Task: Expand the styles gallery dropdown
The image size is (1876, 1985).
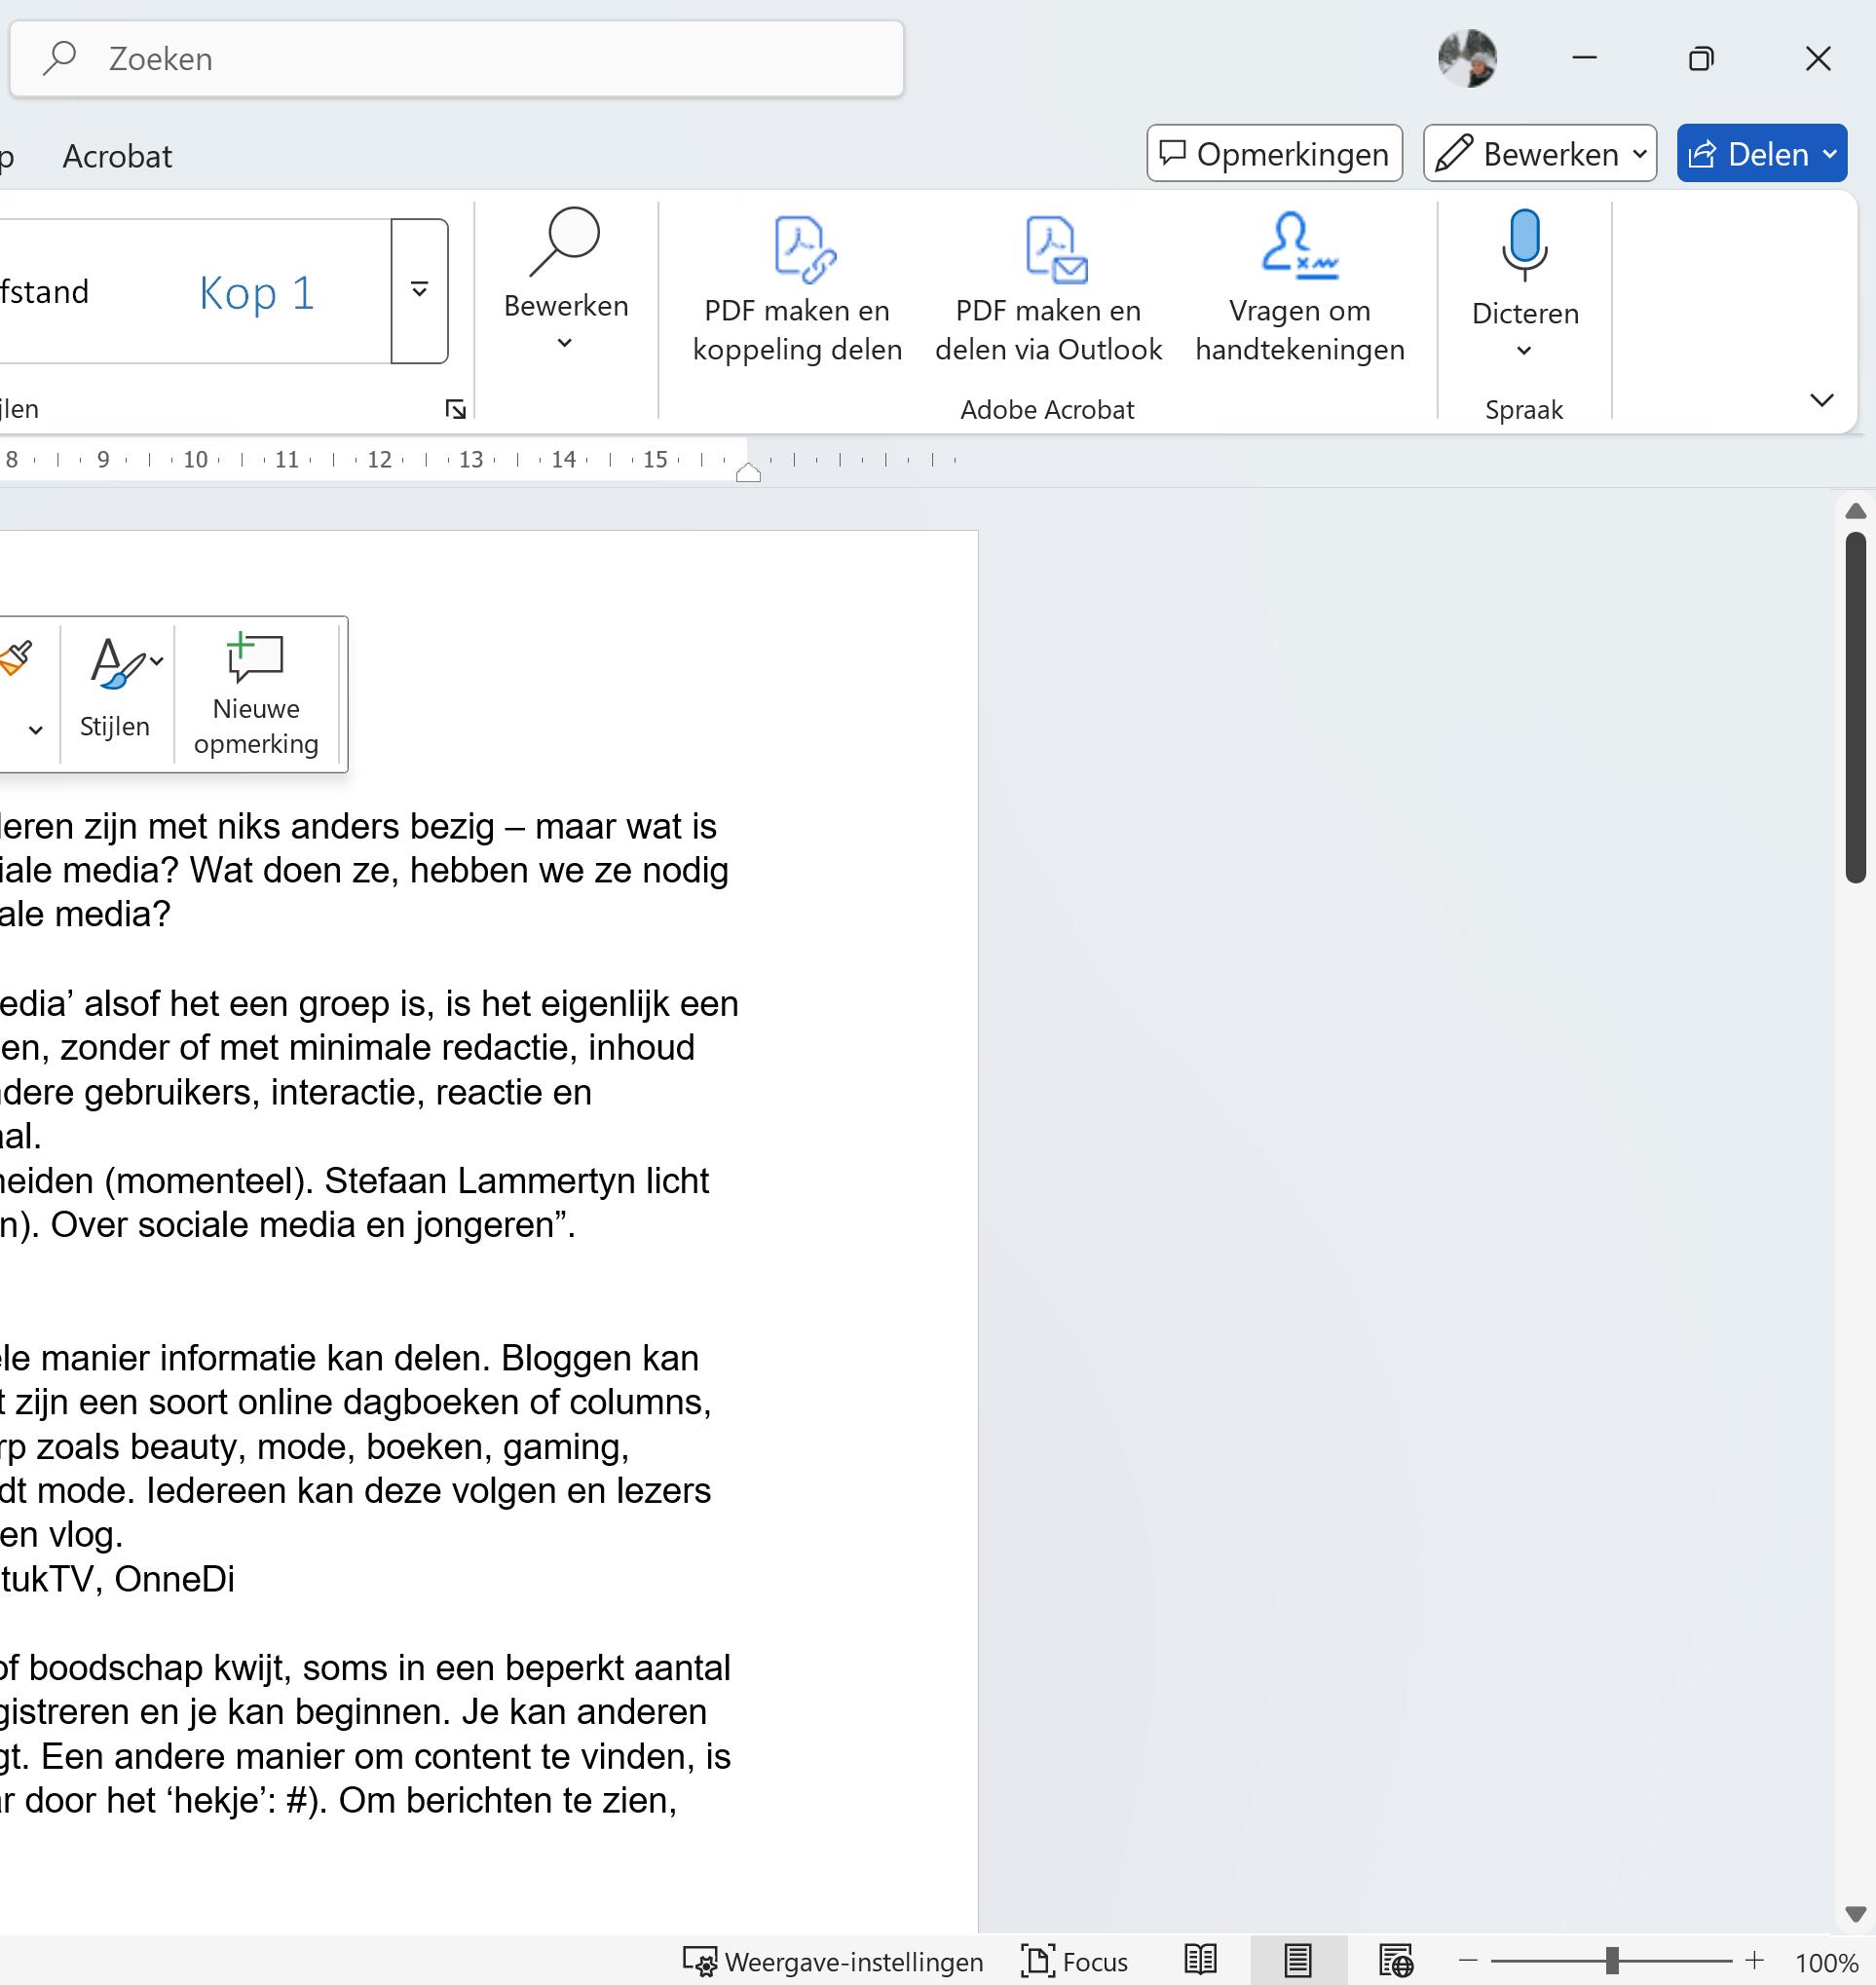Action: 419,291
